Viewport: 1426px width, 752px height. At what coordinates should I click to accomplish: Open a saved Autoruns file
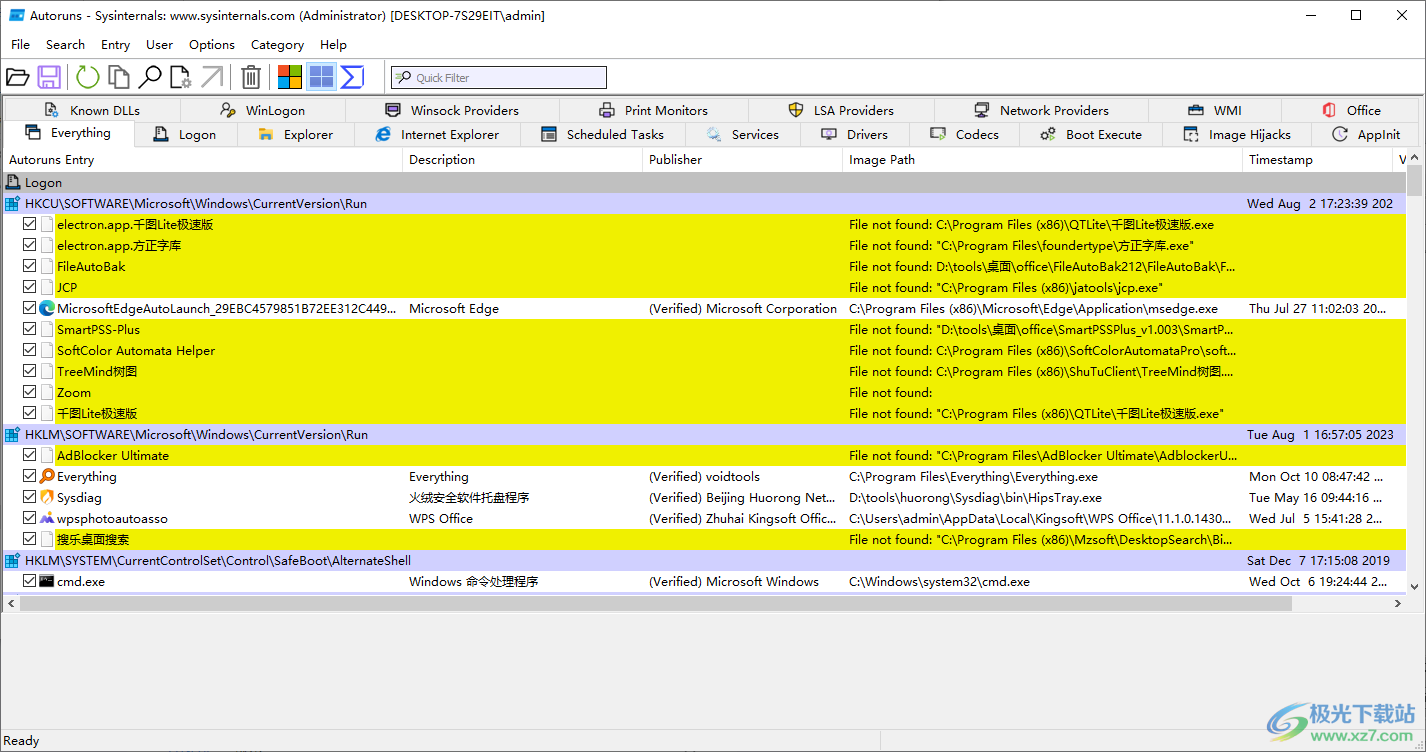[x=18, y=77]
